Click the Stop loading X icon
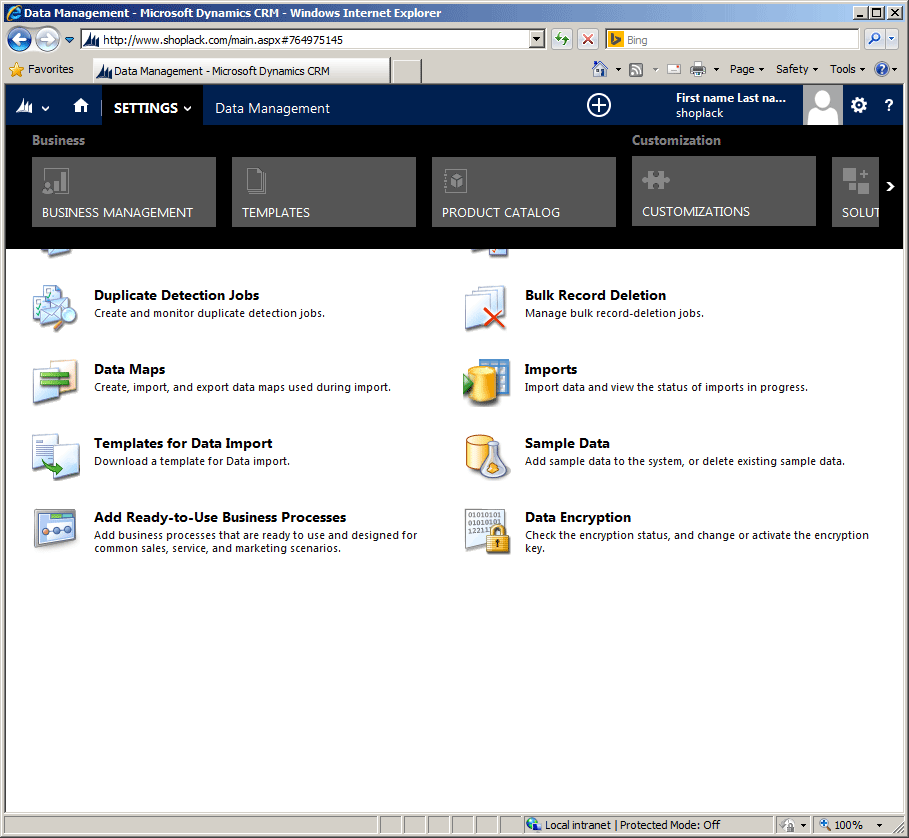 pyautogui.click(x=588, y=39)
